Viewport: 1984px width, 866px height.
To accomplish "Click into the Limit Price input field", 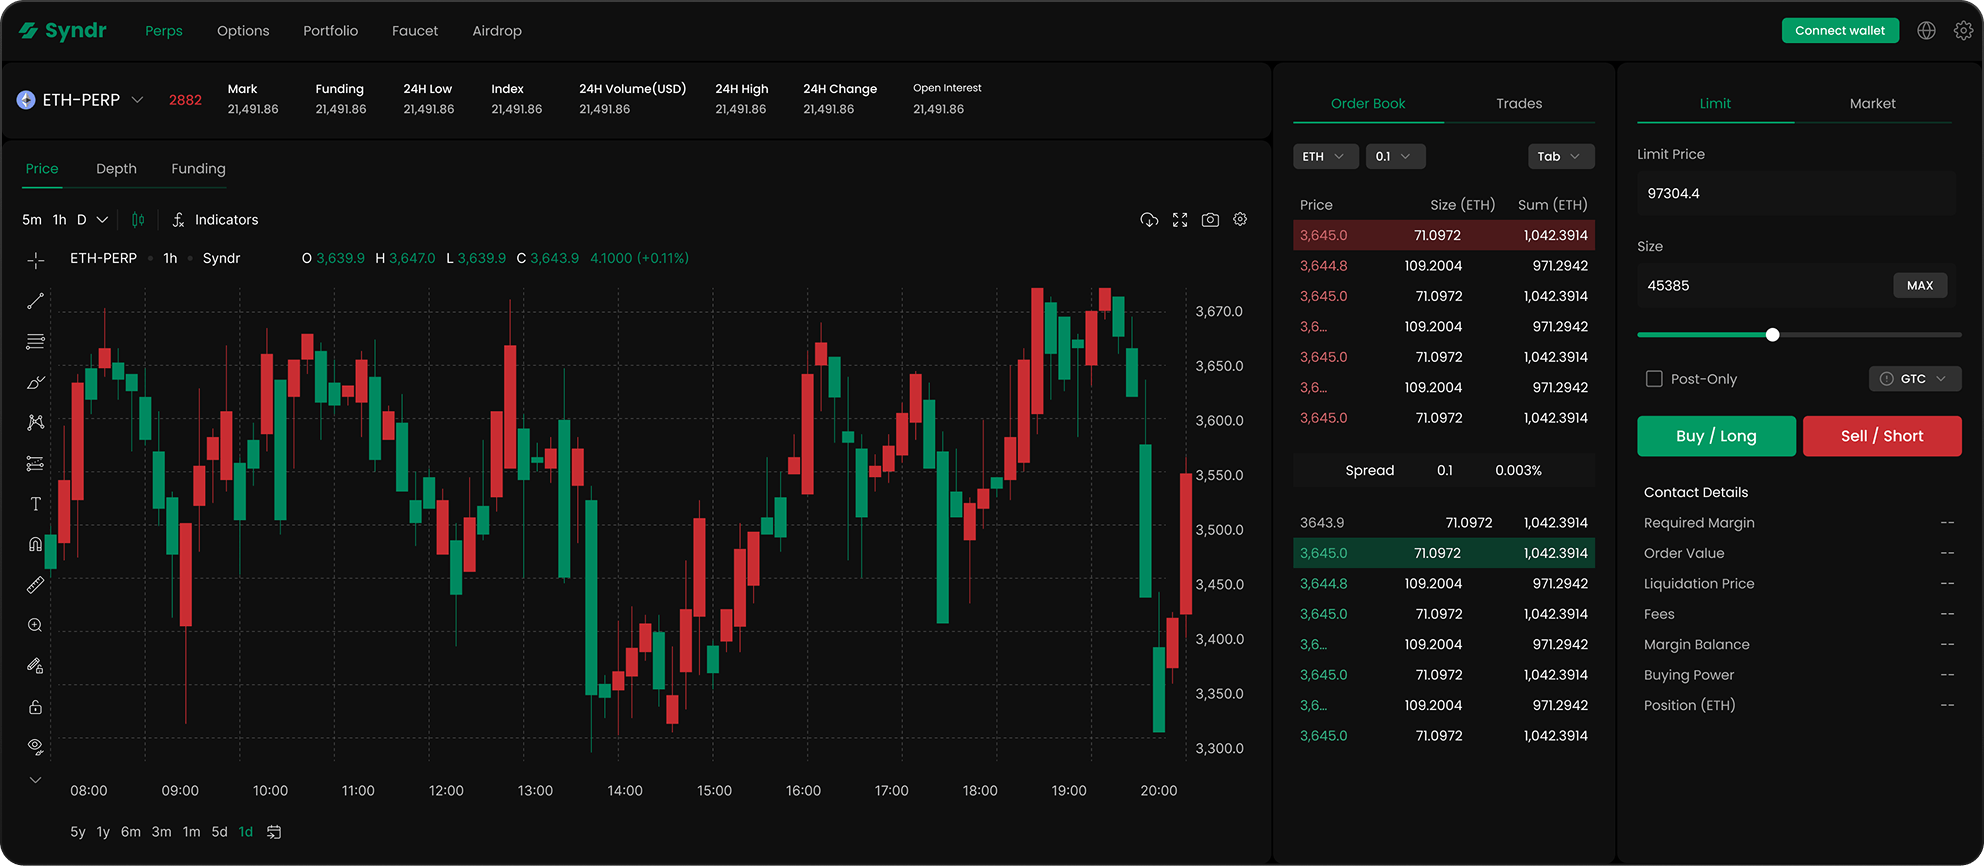I will [1796, 194].
